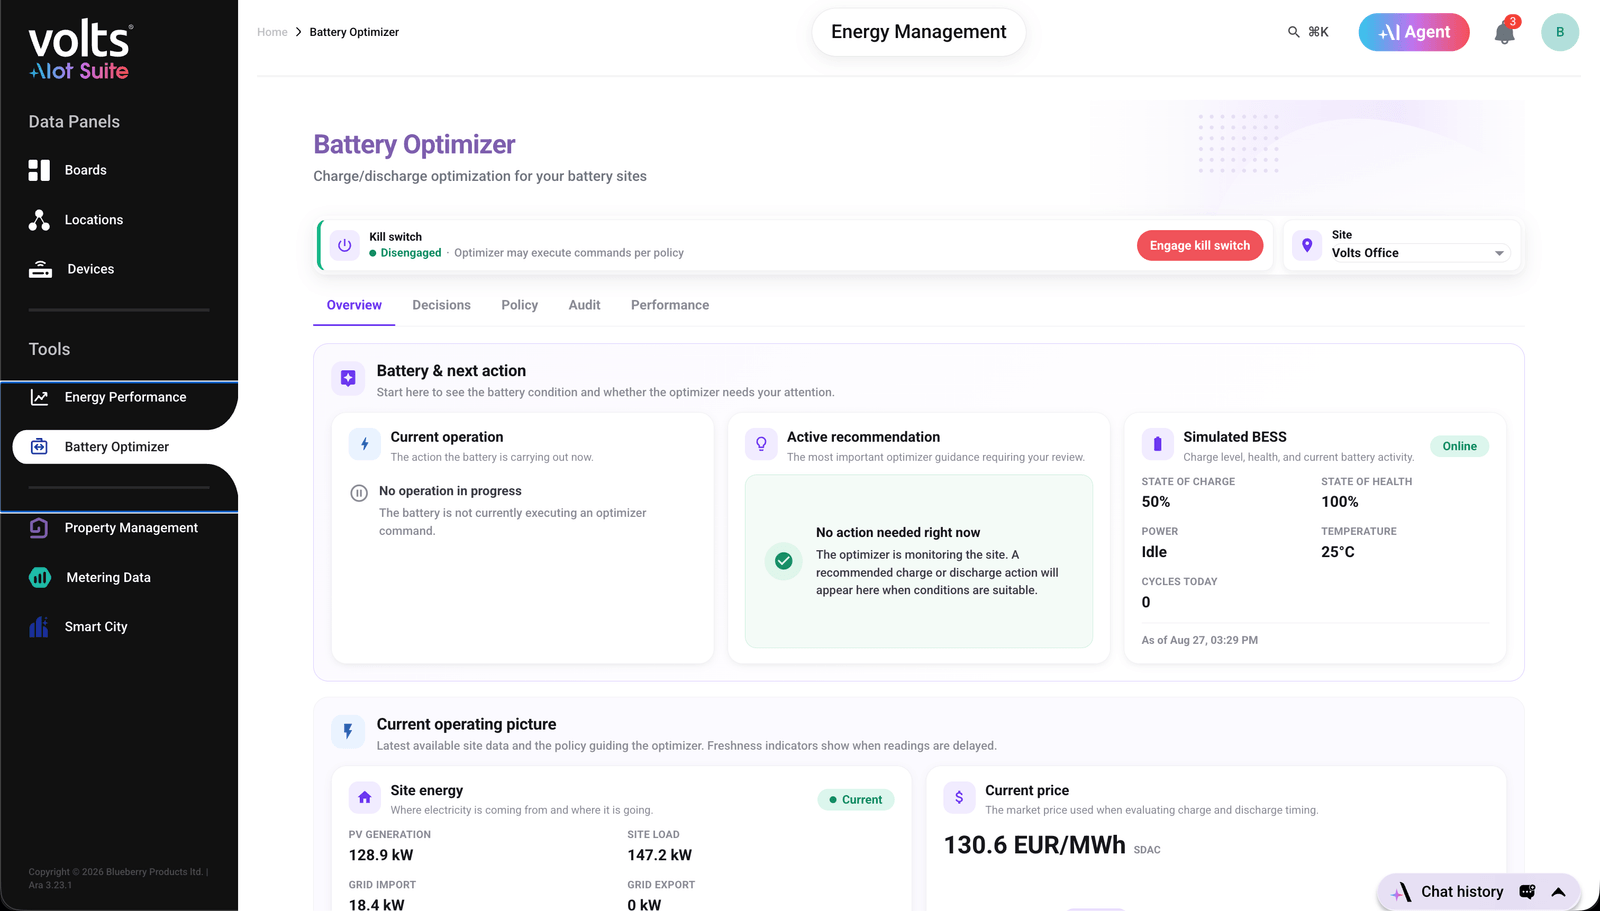Click the Current freshness badge

pyautogui.click(x=856, y=799)
